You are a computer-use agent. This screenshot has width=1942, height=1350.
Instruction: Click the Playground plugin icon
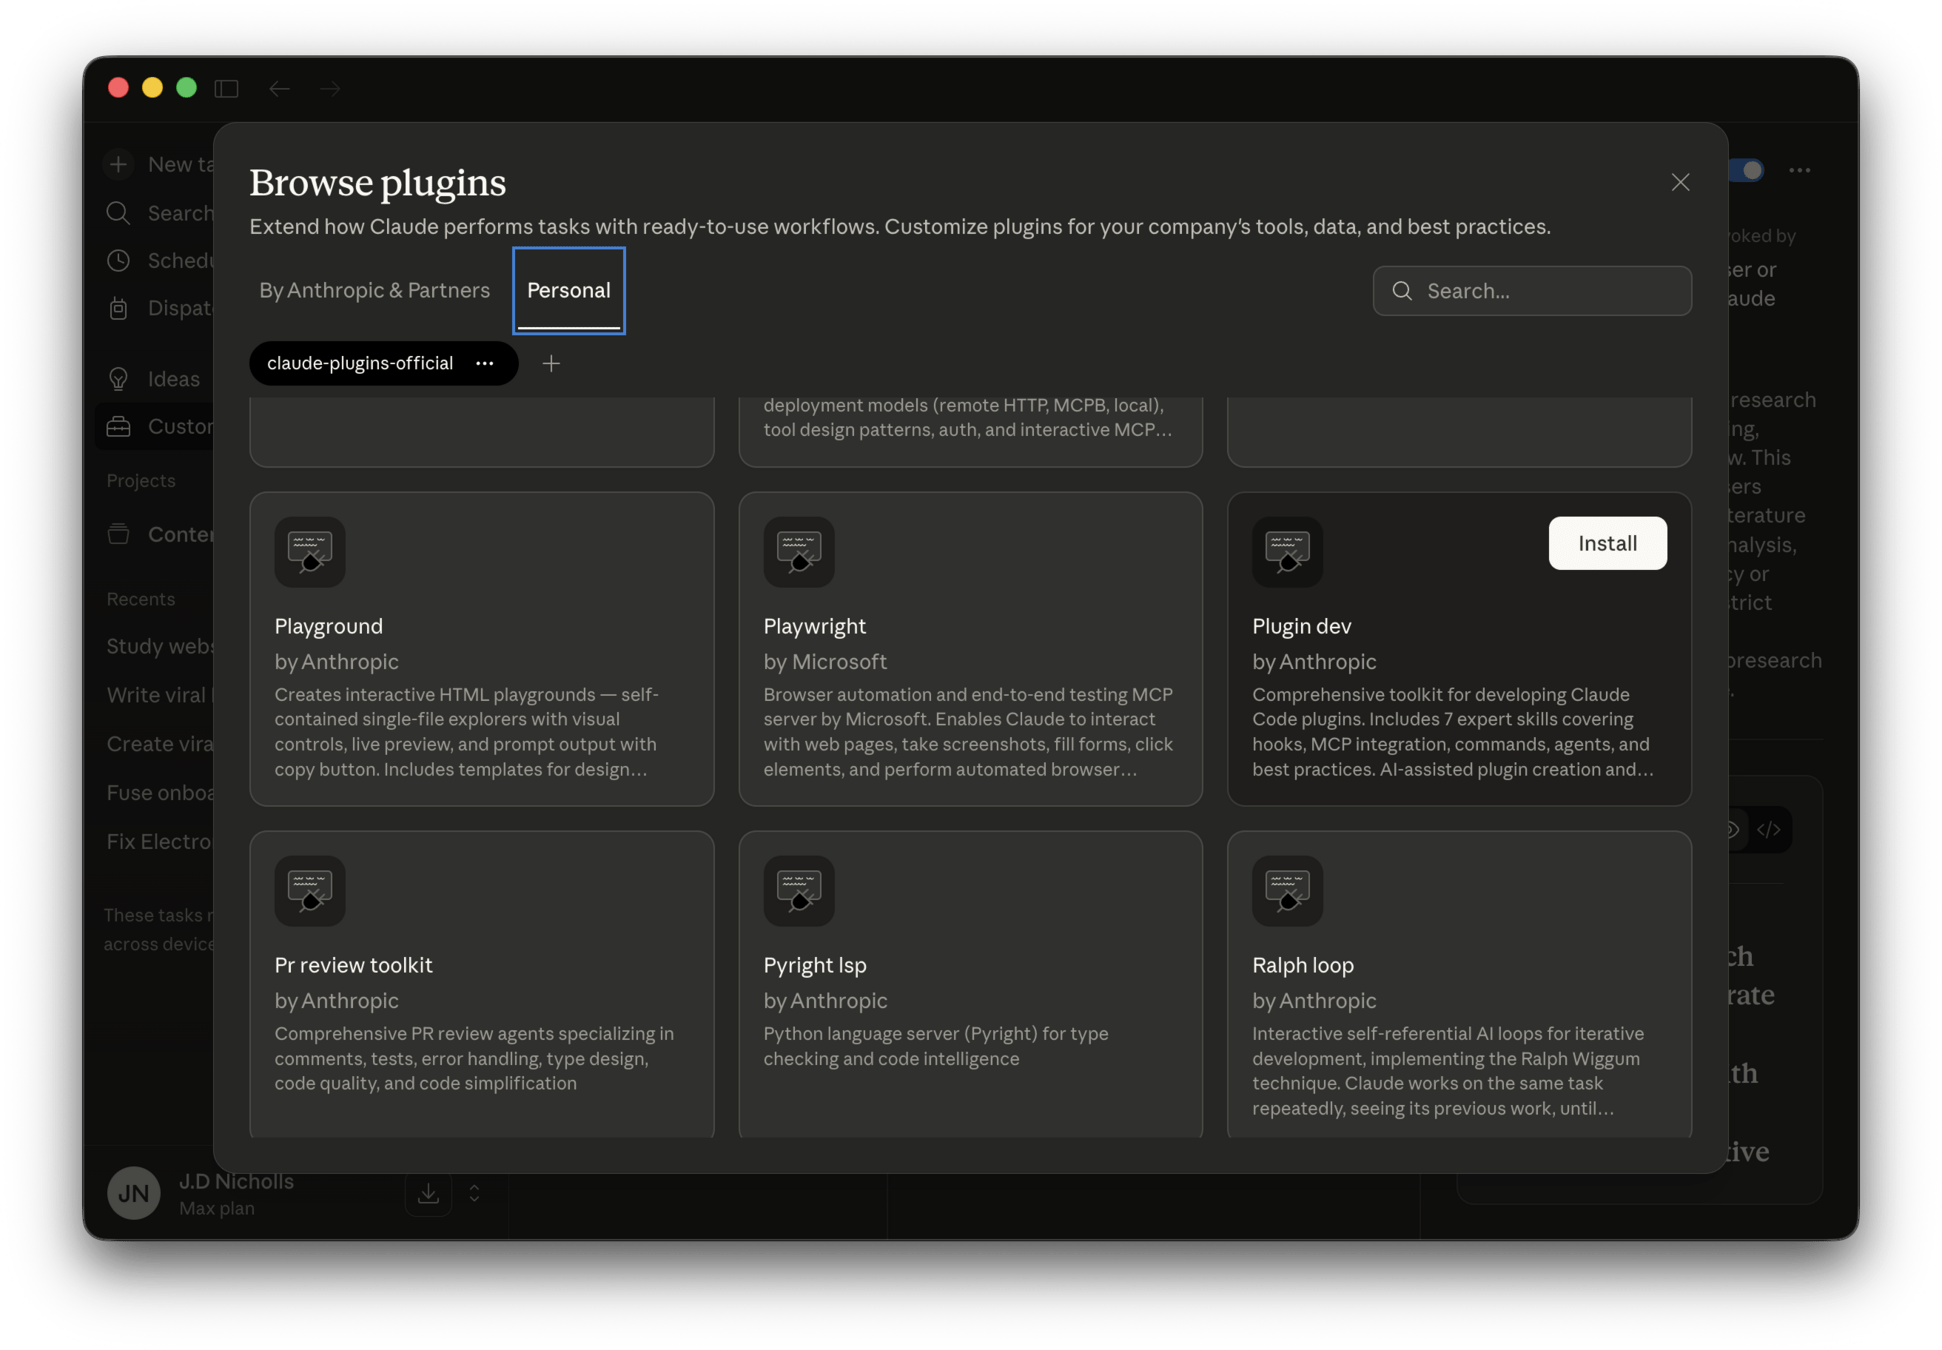click(x=310, y=552)
